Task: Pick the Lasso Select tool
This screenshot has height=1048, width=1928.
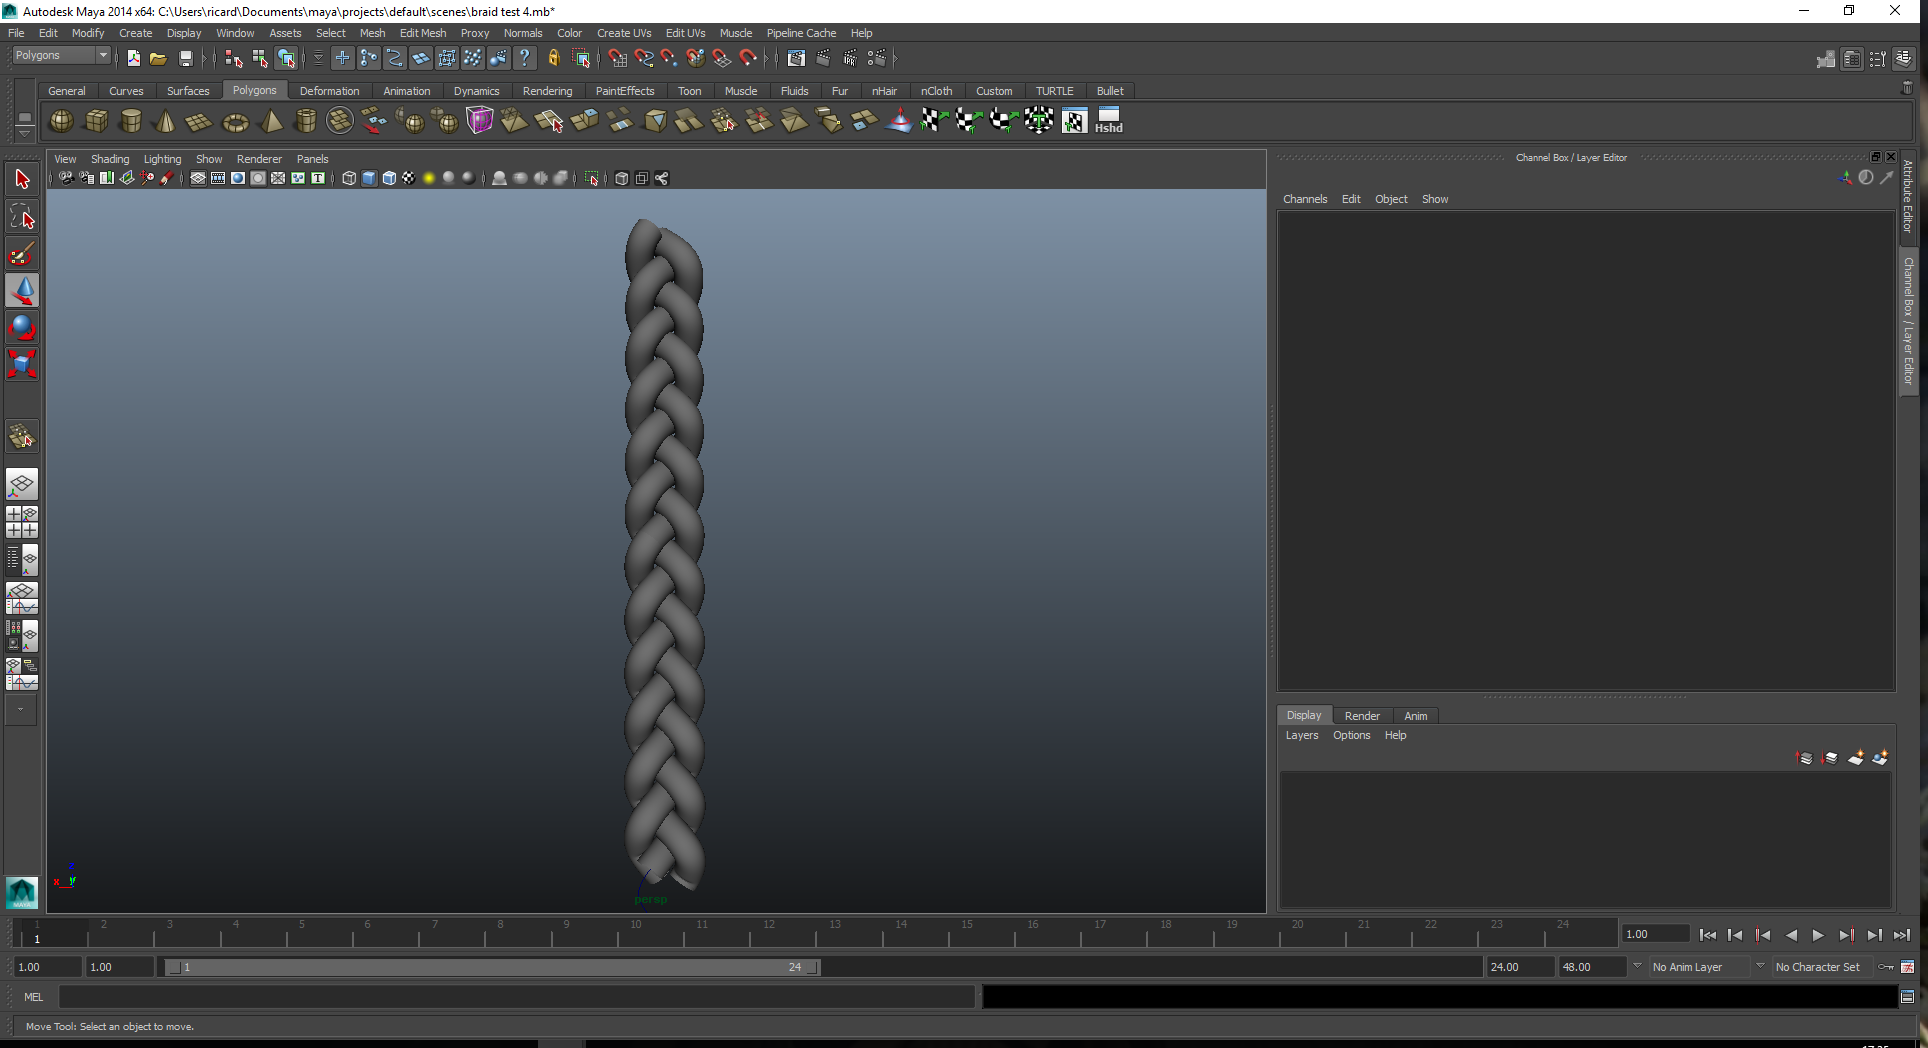Action: tap(22, 216)
